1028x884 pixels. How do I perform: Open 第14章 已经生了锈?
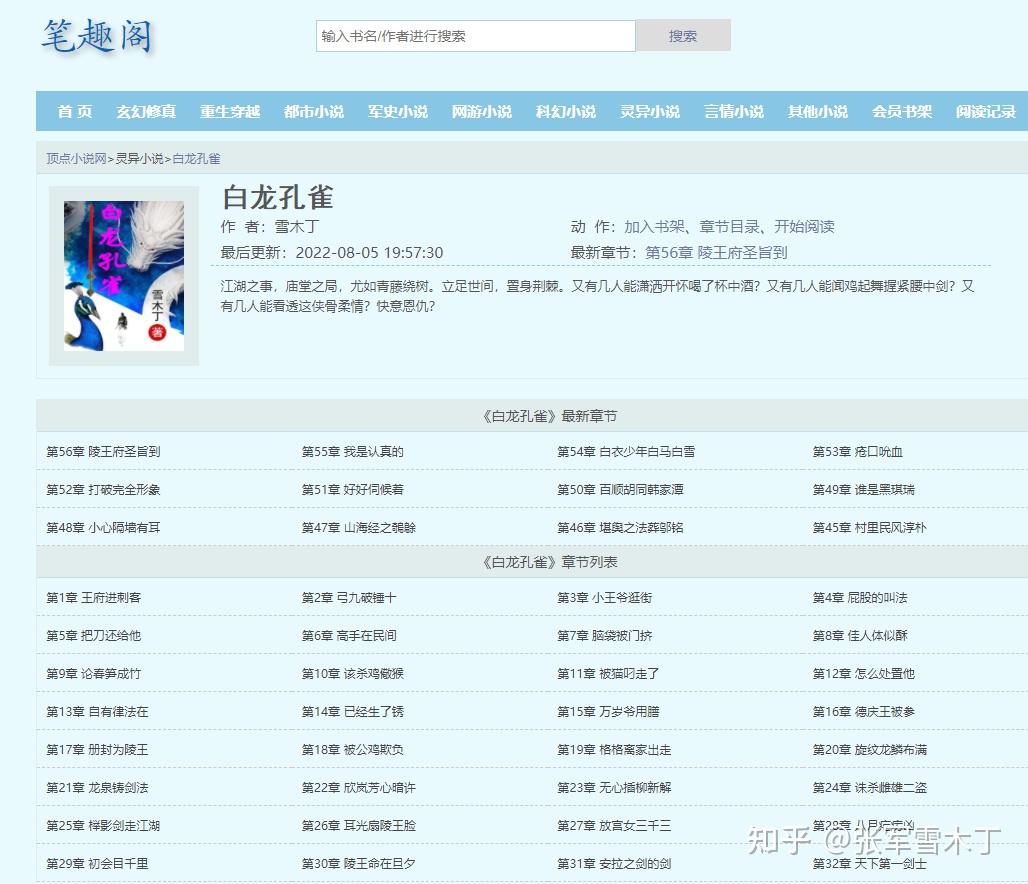[x=353, y=712]
